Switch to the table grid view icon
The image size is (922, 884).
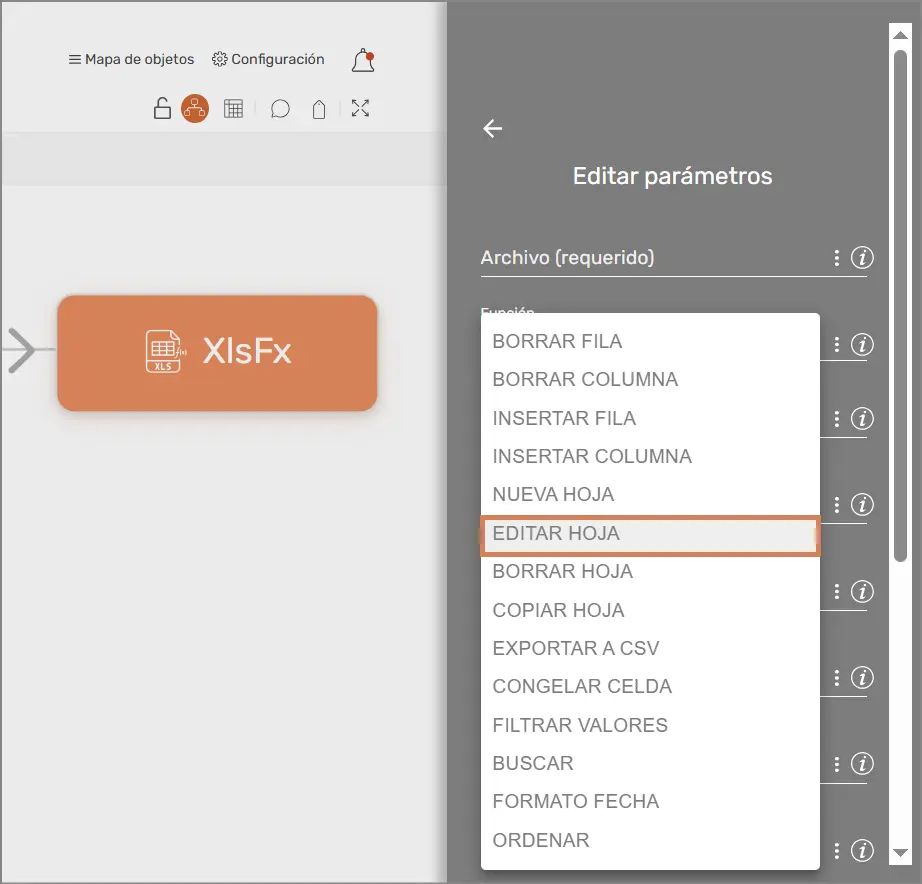point(233,109)
